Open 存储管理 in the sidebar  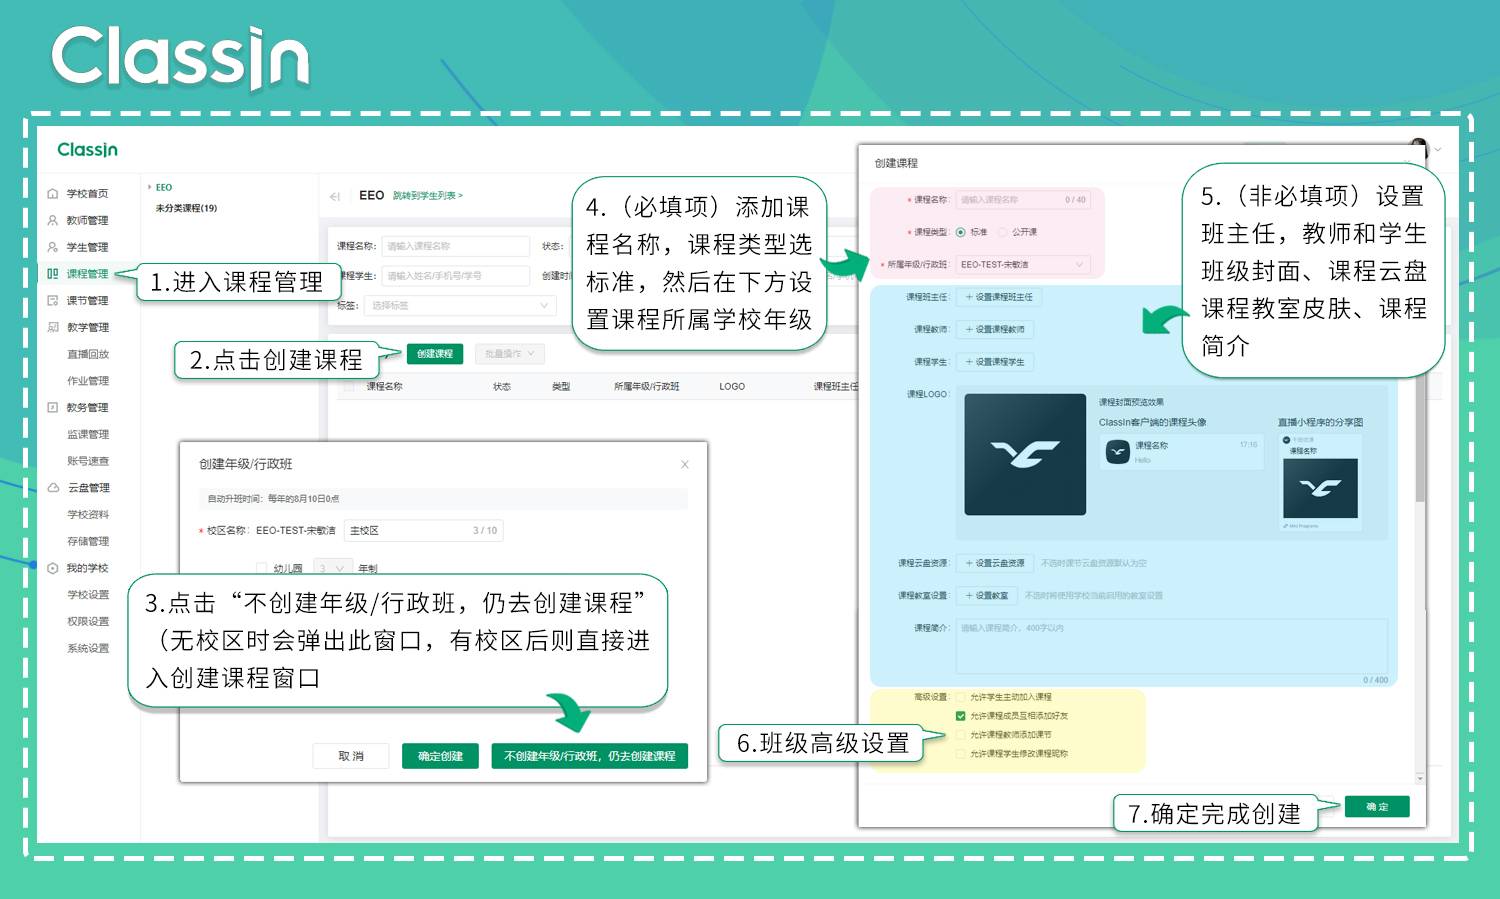(88, 541)
